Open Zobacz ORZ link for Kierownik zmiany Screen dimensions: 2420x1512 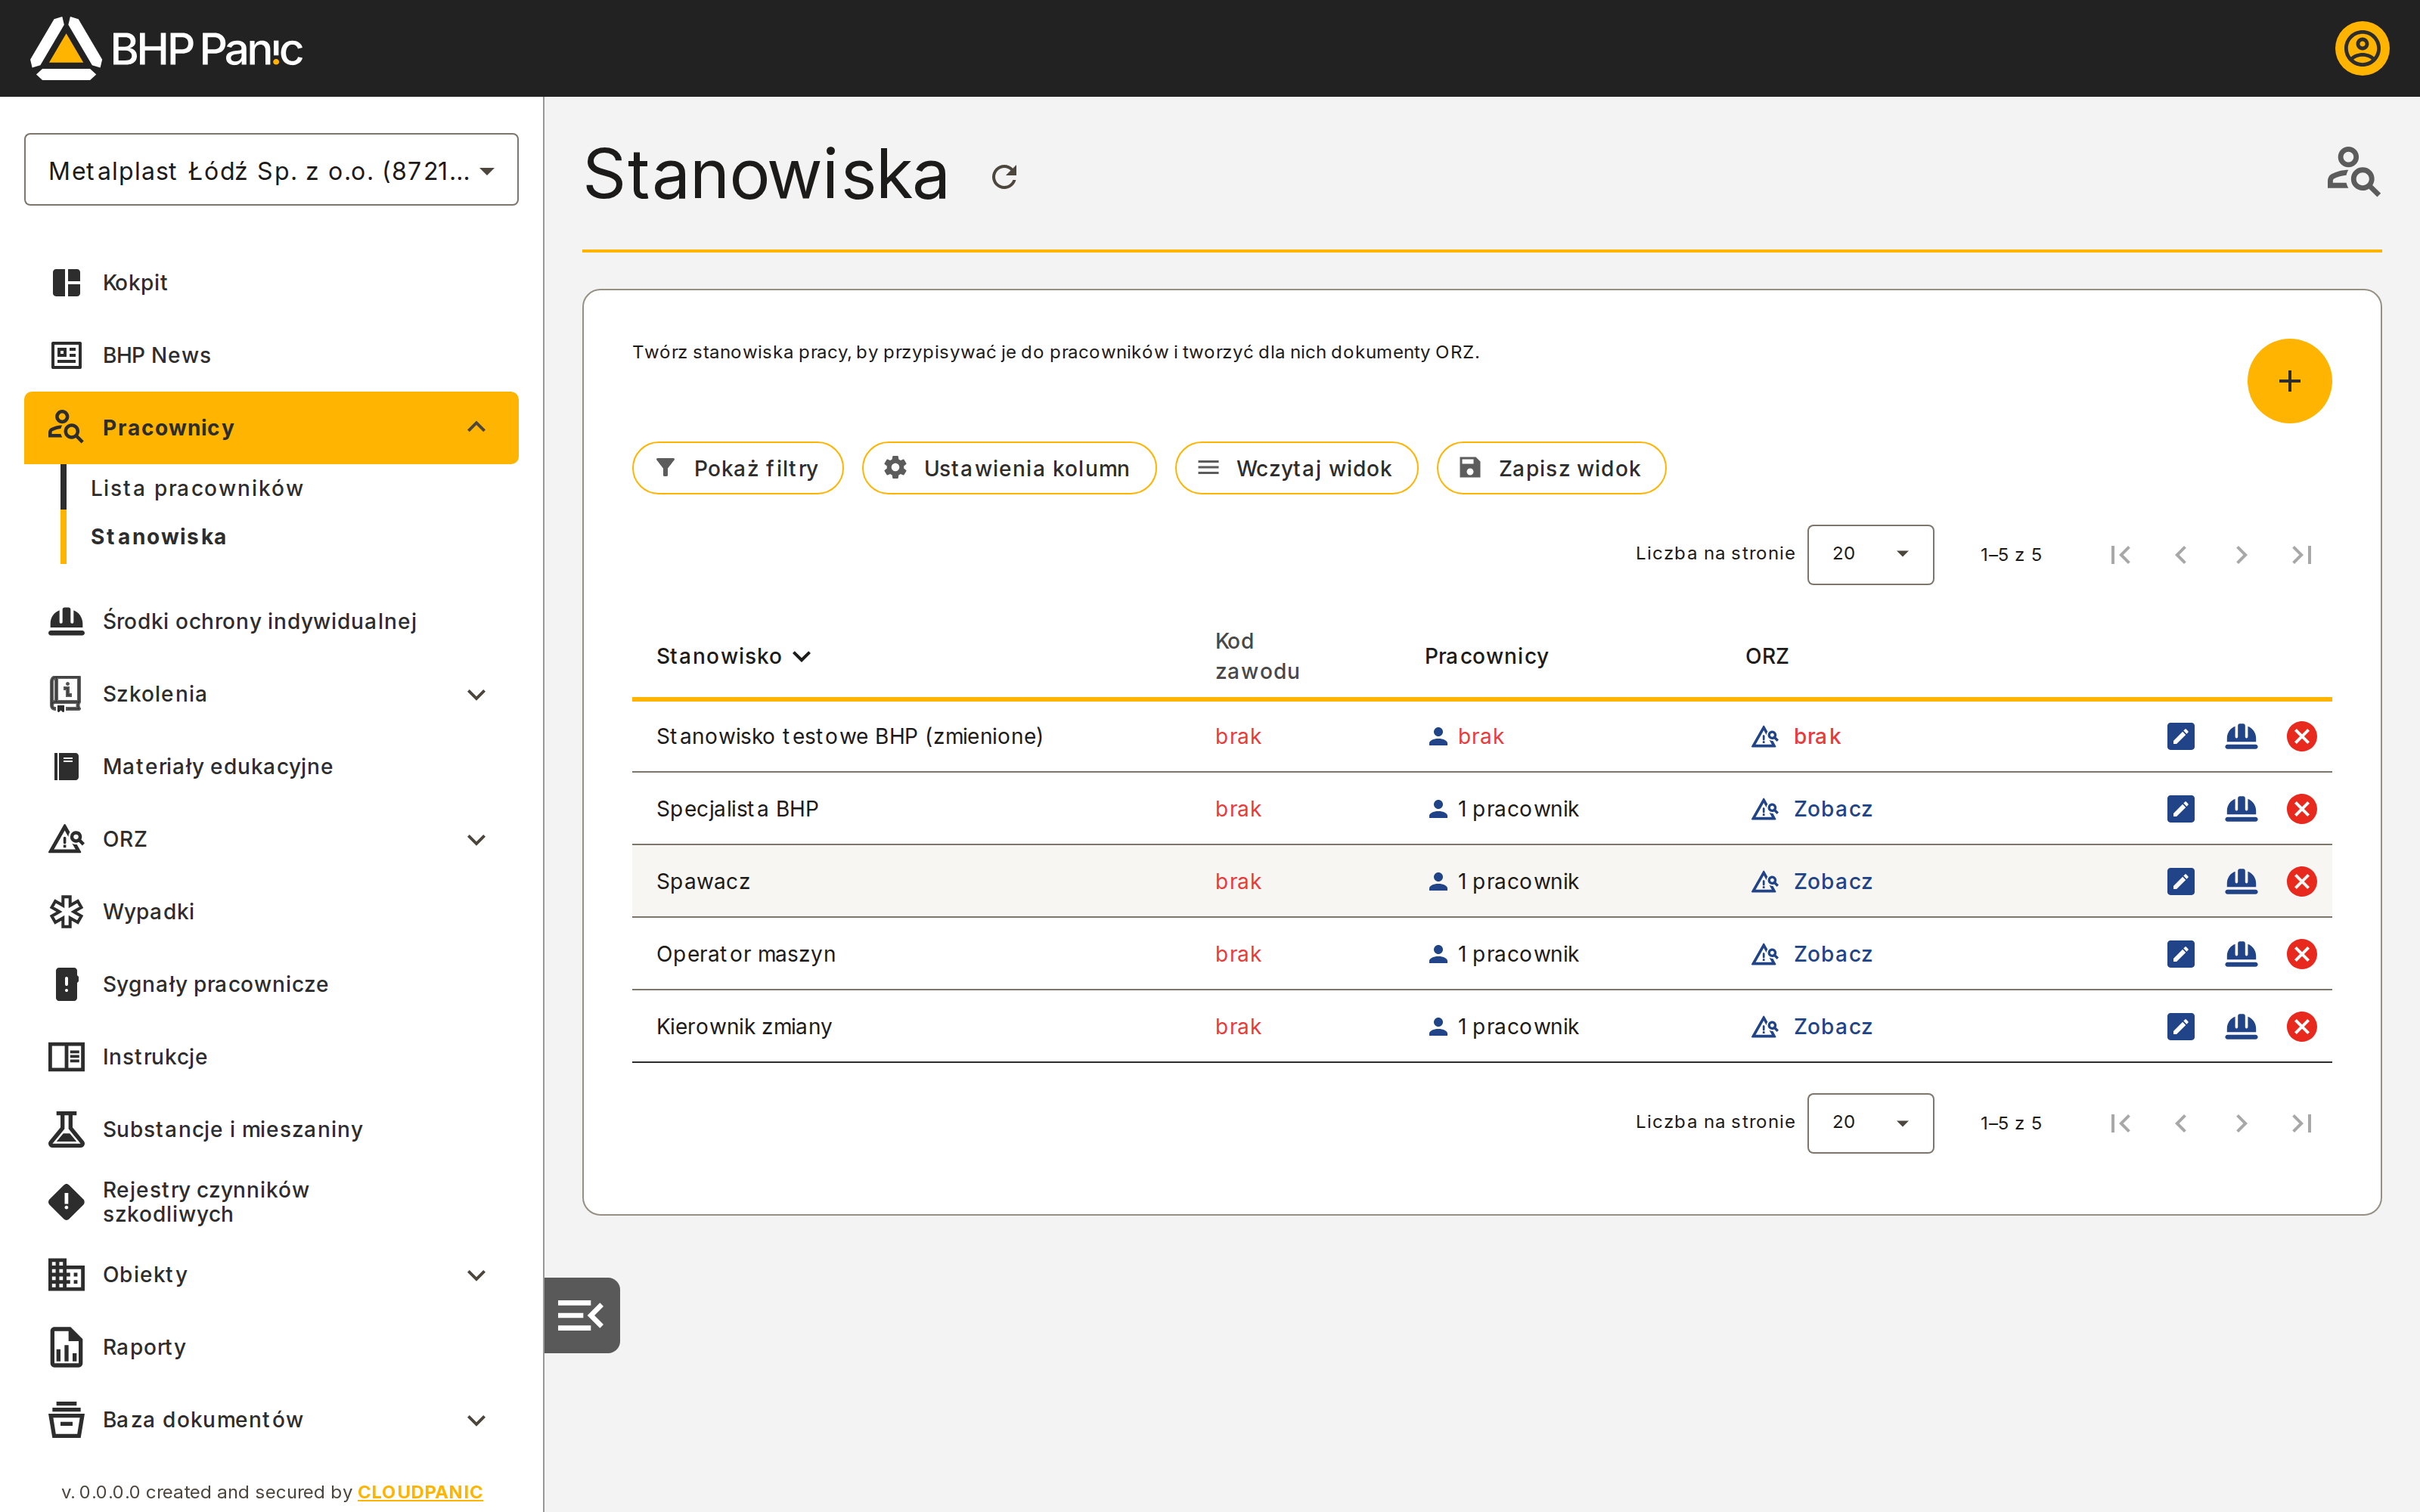[x=1832, y=1026]
